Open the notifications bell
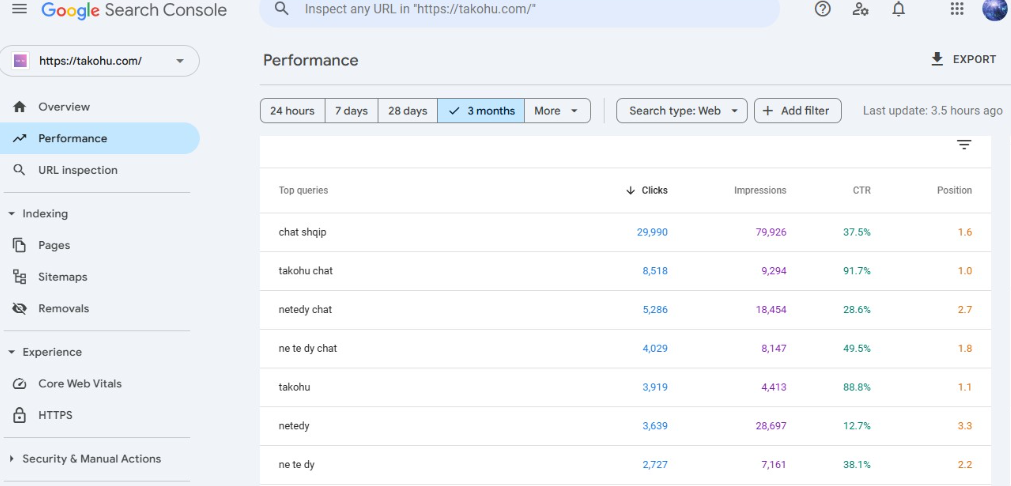The width and height of the screenshot is (1011, 486). [898, 9]
